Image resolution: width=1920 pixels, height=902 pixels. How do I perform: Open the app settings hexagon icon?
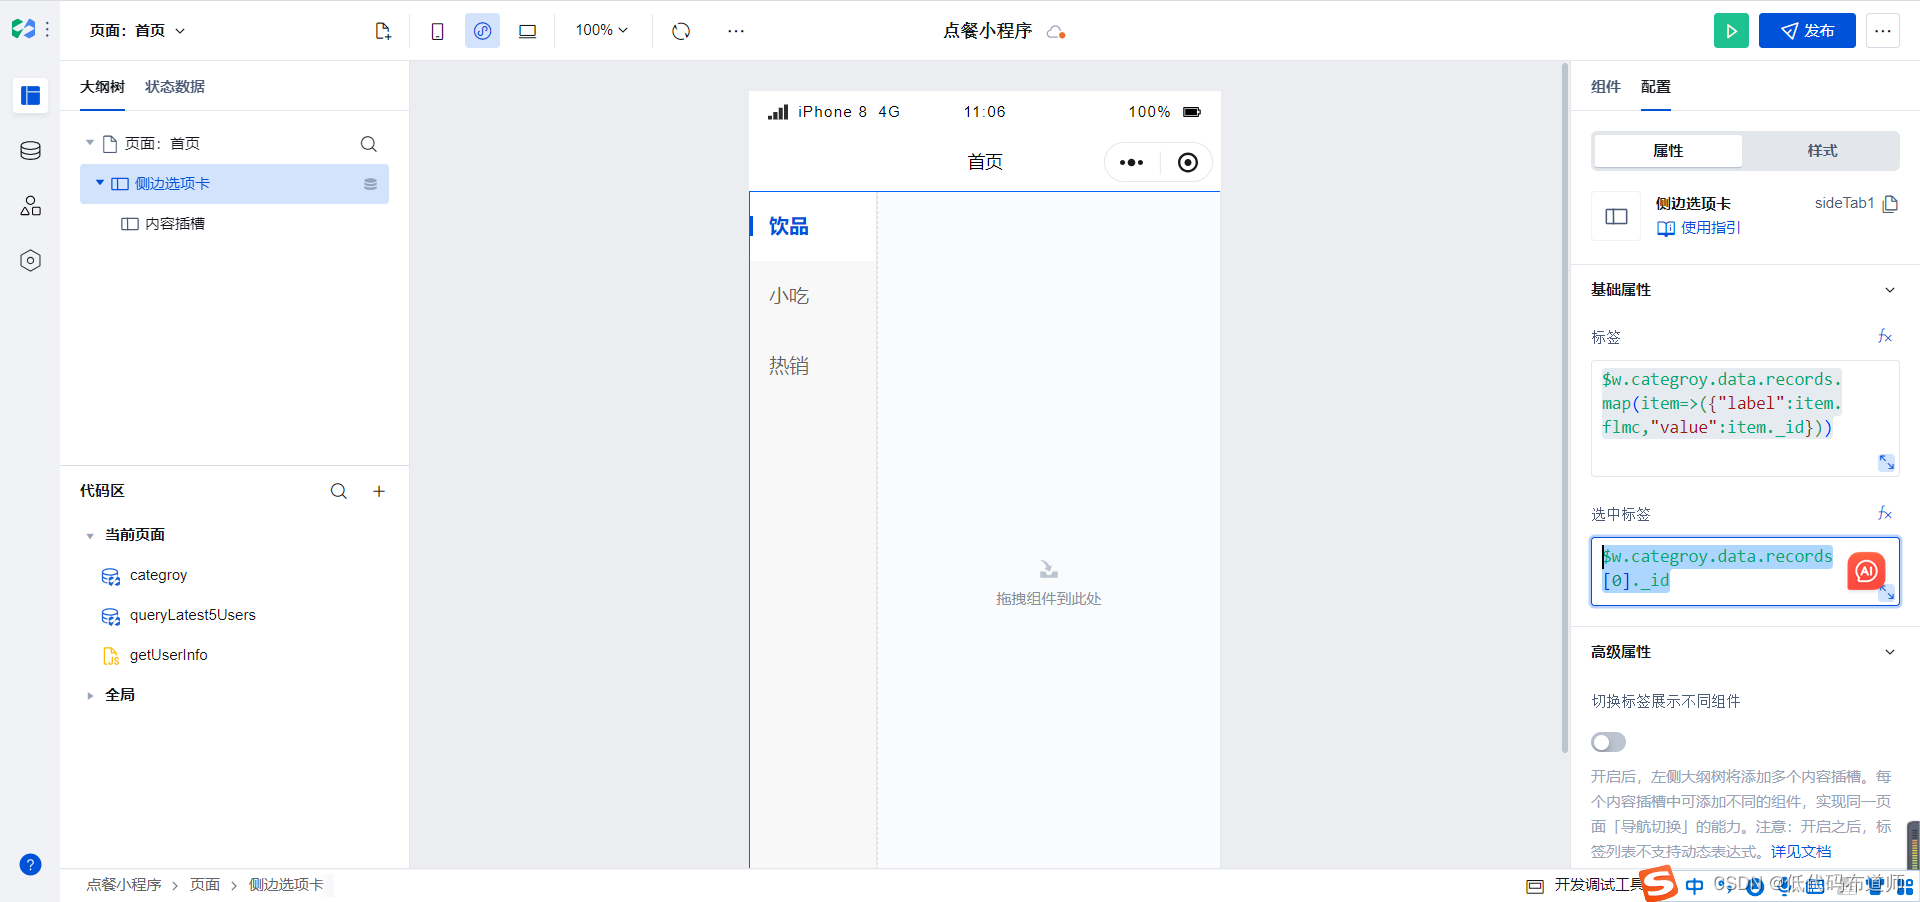pos(31,261)
